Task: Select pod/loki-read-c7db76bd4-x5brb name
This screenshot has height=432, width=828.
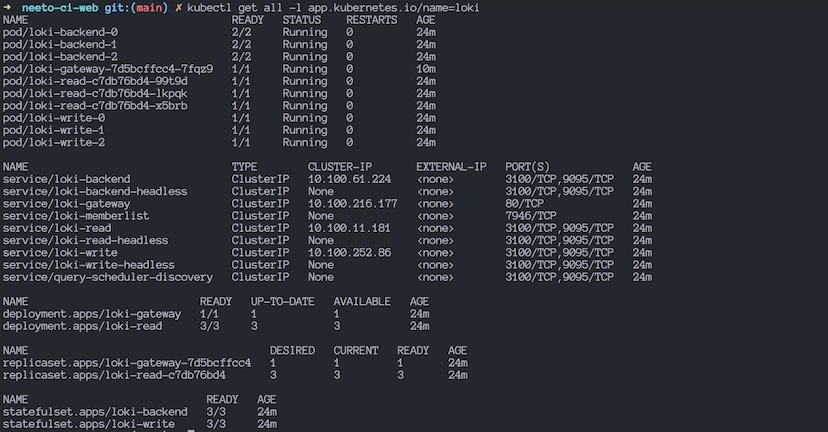Action: [95, 106]
